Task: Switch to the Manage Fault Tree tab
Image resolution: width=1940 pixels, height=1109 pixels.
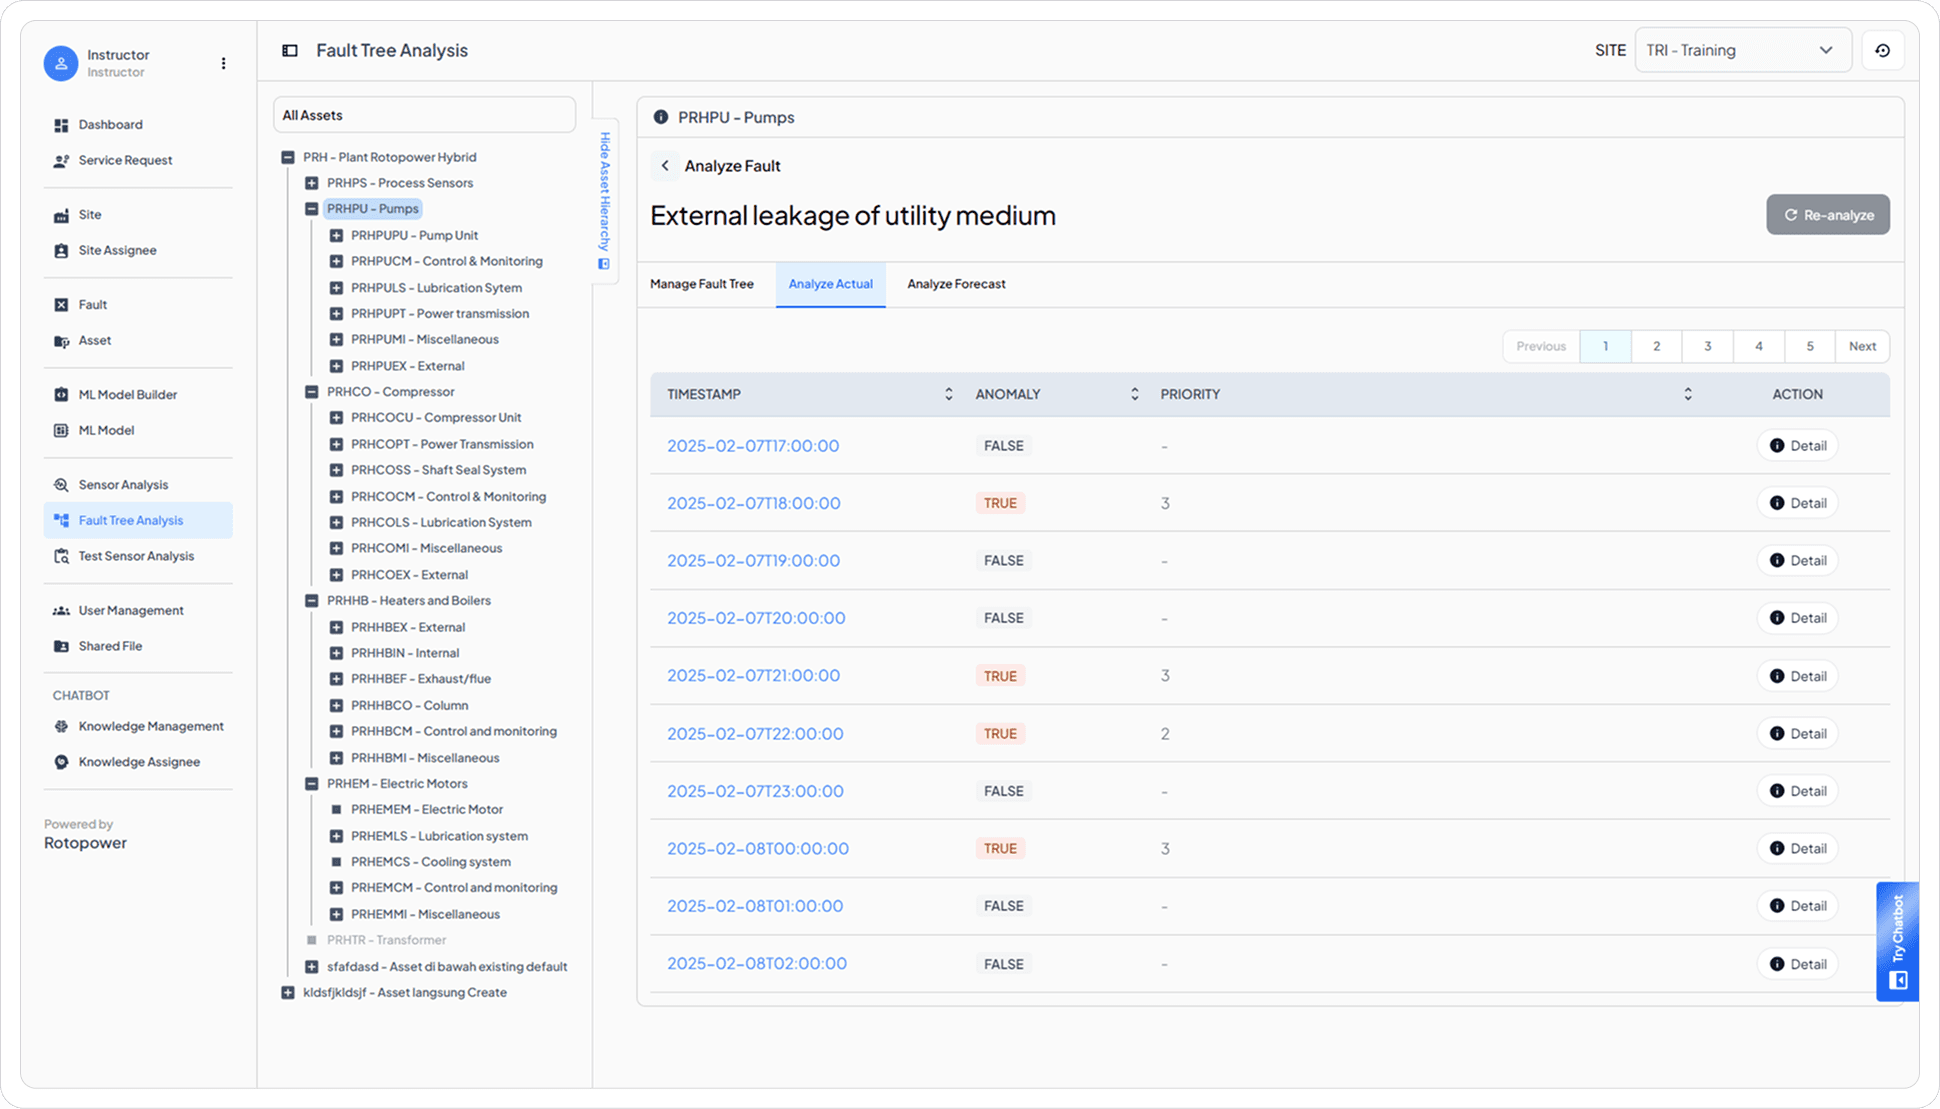Action: tap(701, 284)
